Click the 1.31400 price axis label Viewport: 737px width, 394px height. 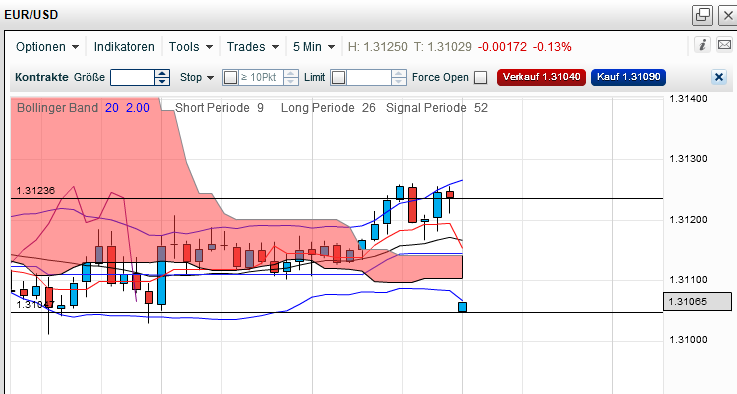point(688,99)
